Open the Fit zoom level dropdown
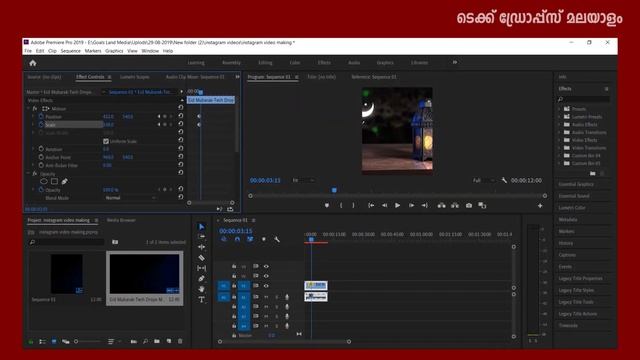Screen dimensions: 640x360 pos(303,180)
